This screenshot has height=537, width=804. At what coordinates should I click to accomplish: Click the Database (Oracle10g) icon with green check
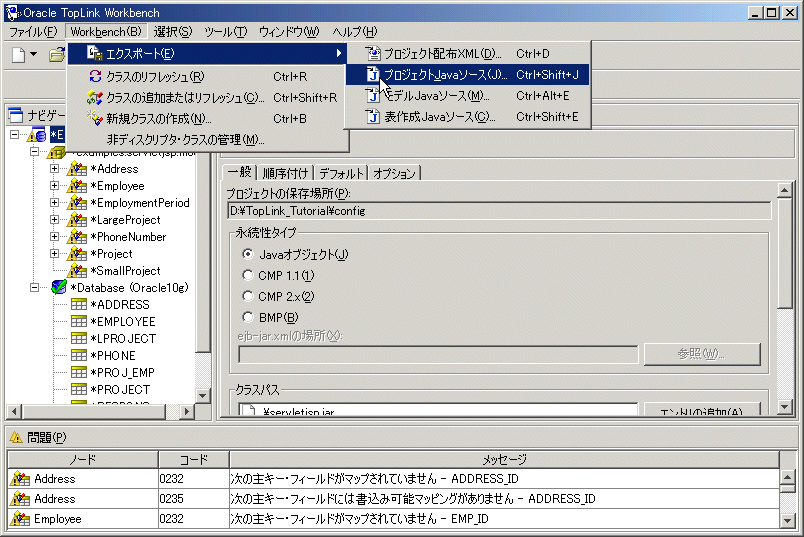click(x=59, y=287)
